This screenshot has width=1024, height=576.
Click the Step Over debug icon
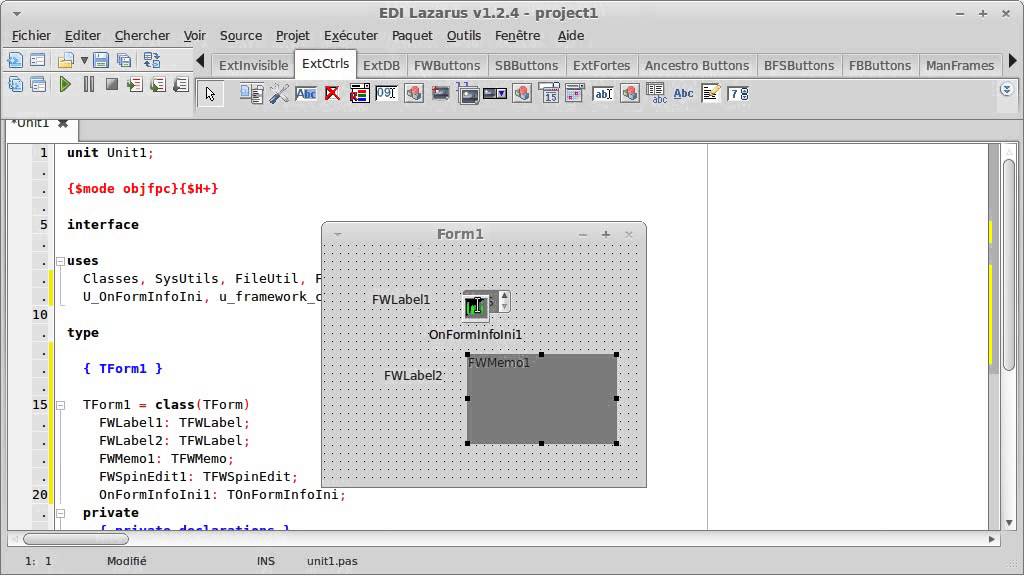point(157,84)
